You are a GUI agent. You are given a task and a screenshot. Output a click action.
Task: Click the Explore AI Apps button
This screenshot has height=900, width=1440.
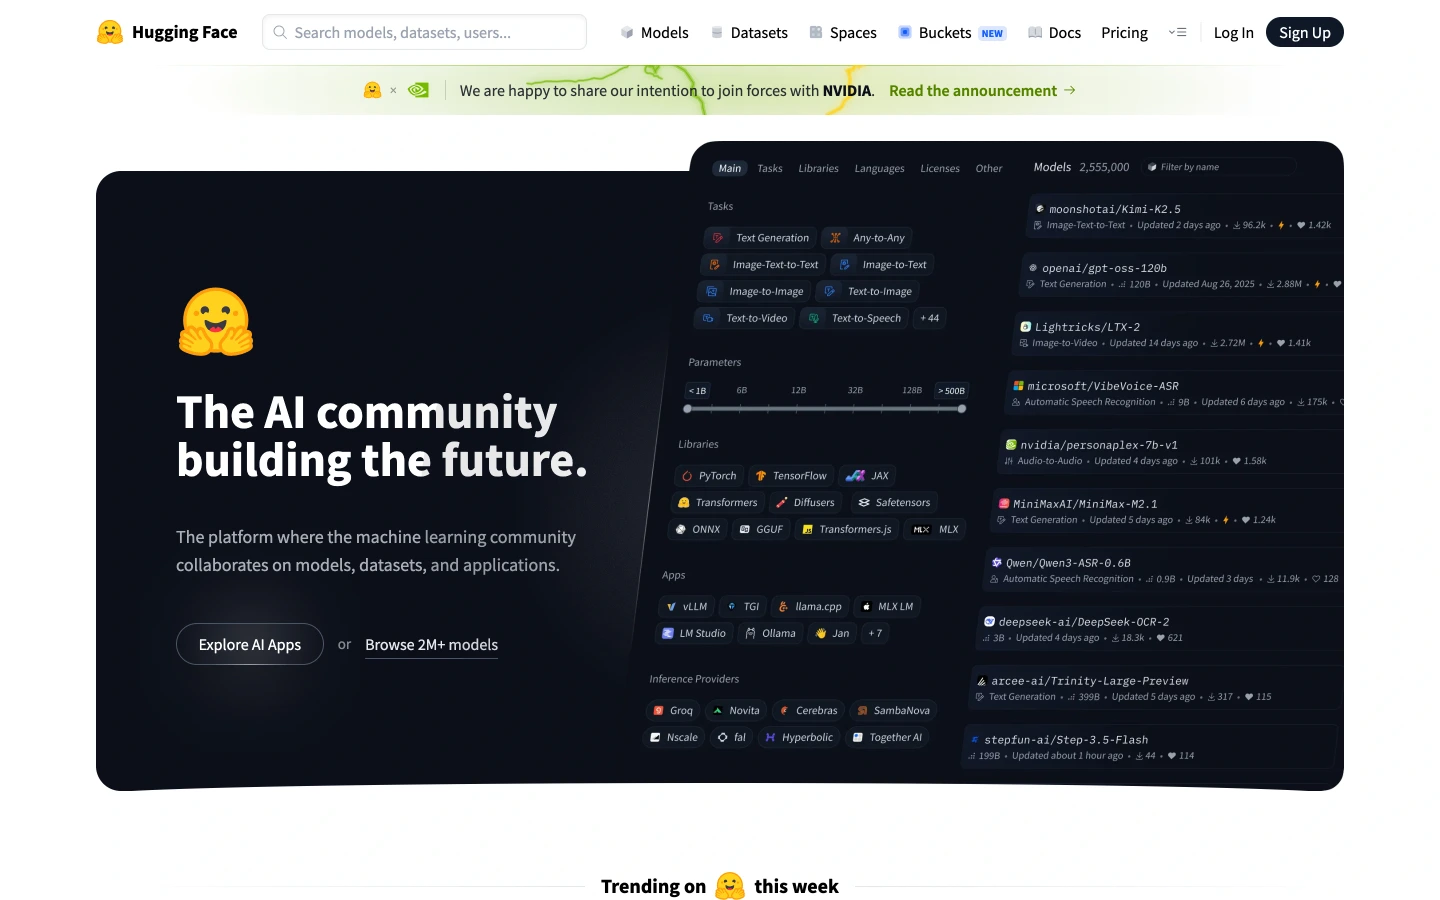[250, 645]
